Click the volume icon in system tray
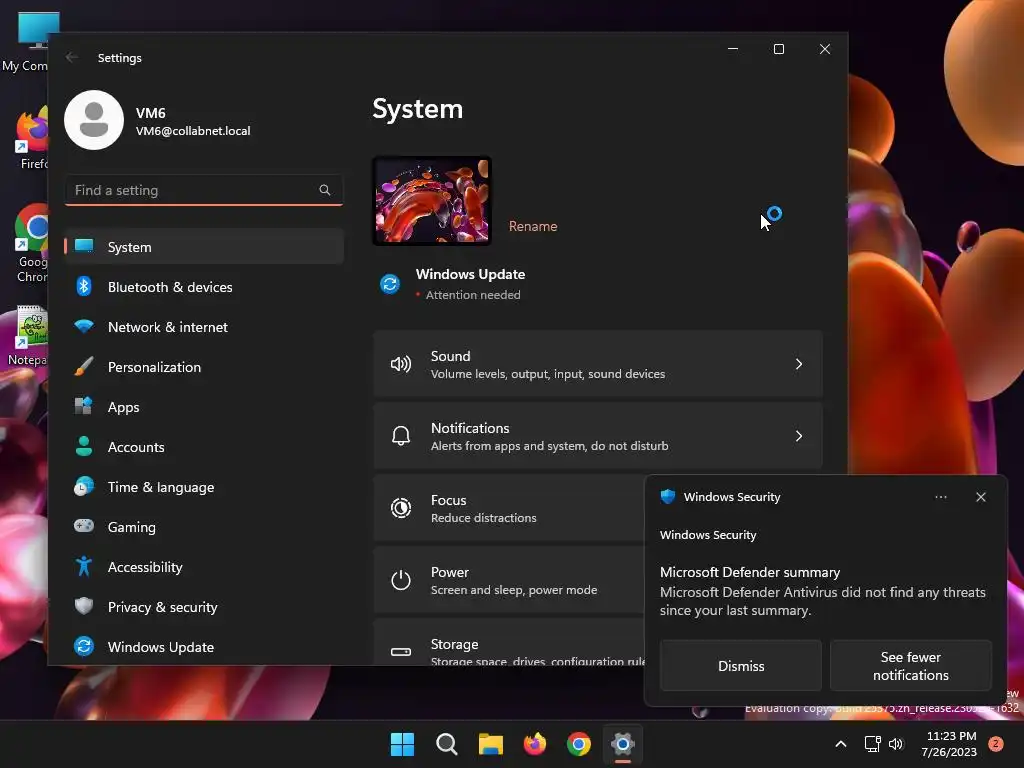The width and height of the screenshot is (1024, 768). pos(896,744)
